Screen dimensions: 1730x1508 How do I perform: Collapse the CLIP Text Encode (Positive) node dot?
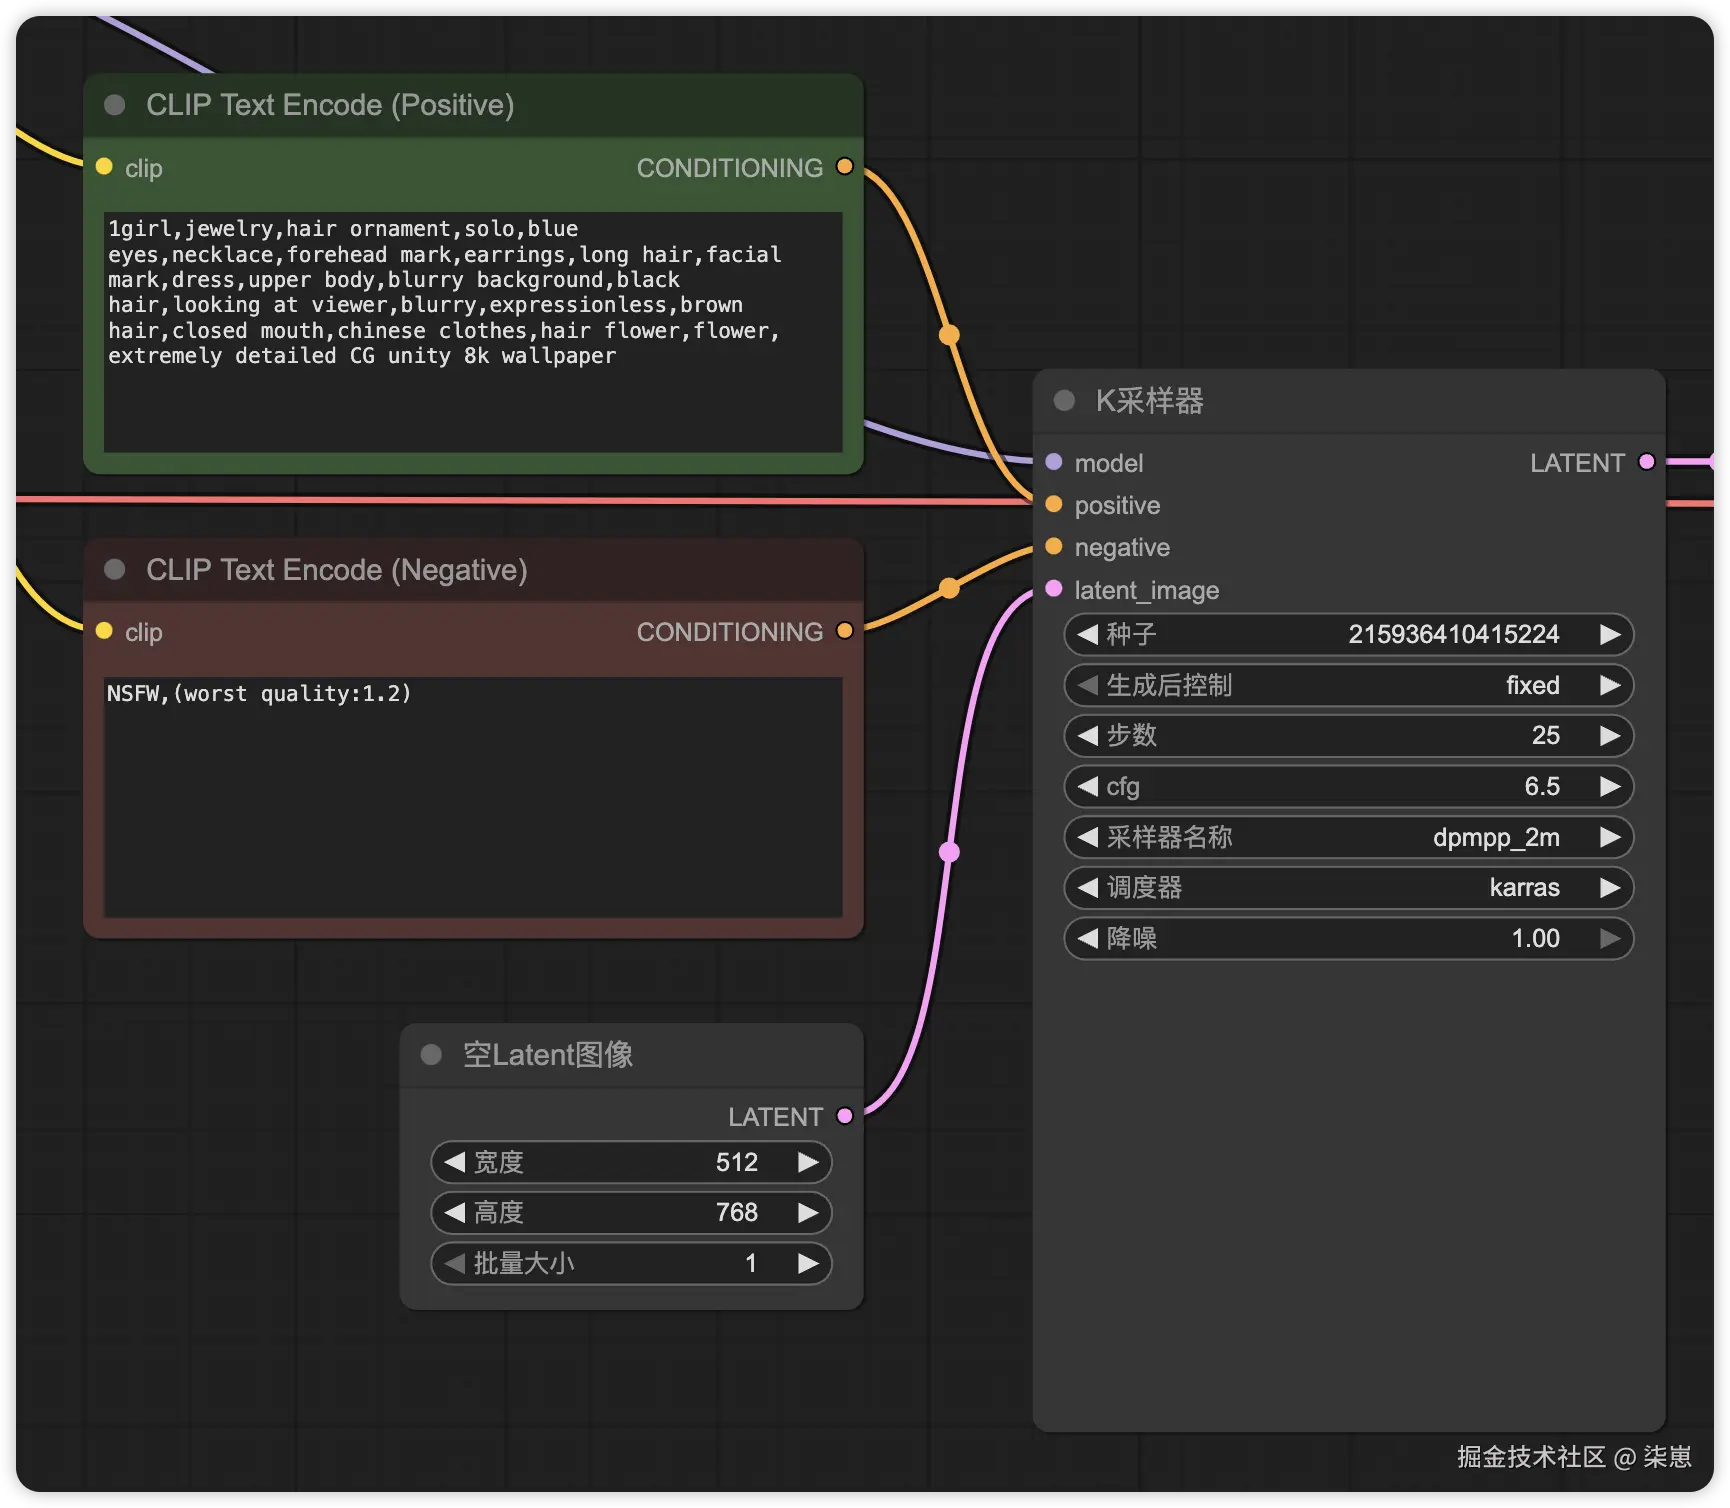click(x=115, y=105)
